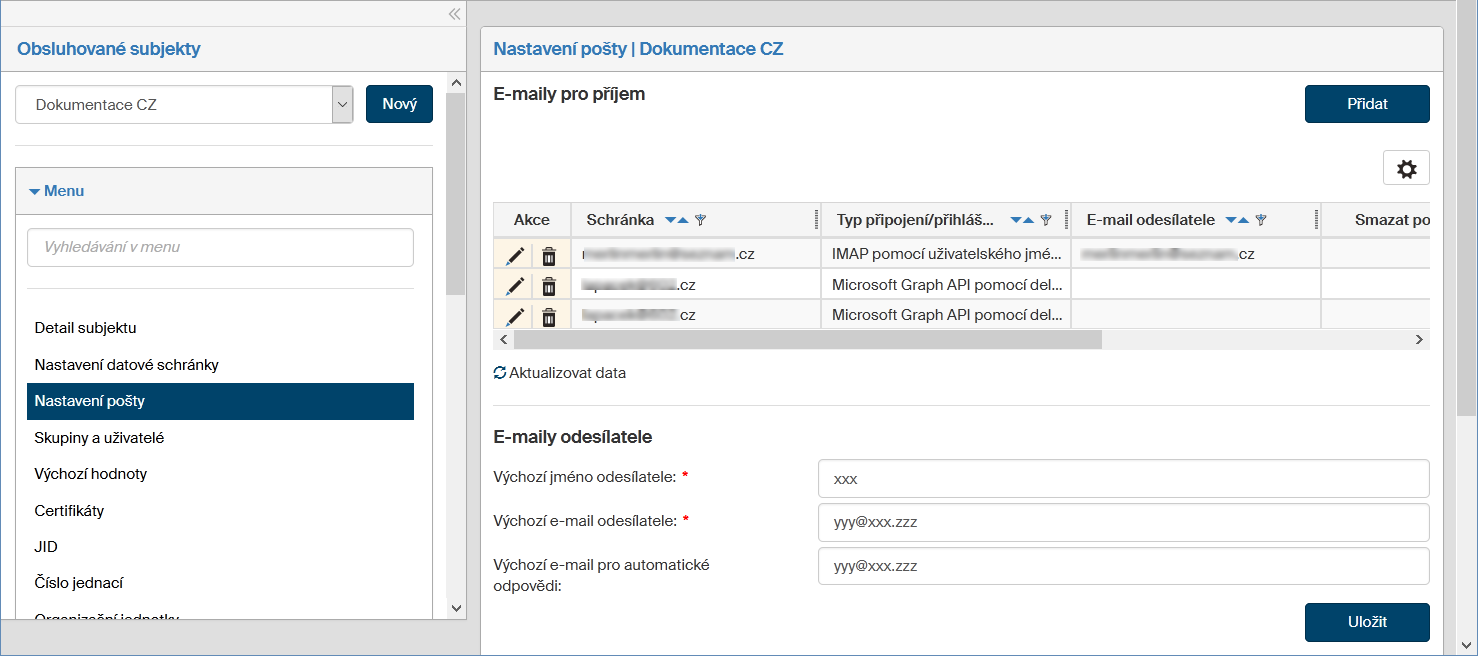The image size is (1478, 656).
Task: Click the Přidat button
Action: coord(1367,104)
